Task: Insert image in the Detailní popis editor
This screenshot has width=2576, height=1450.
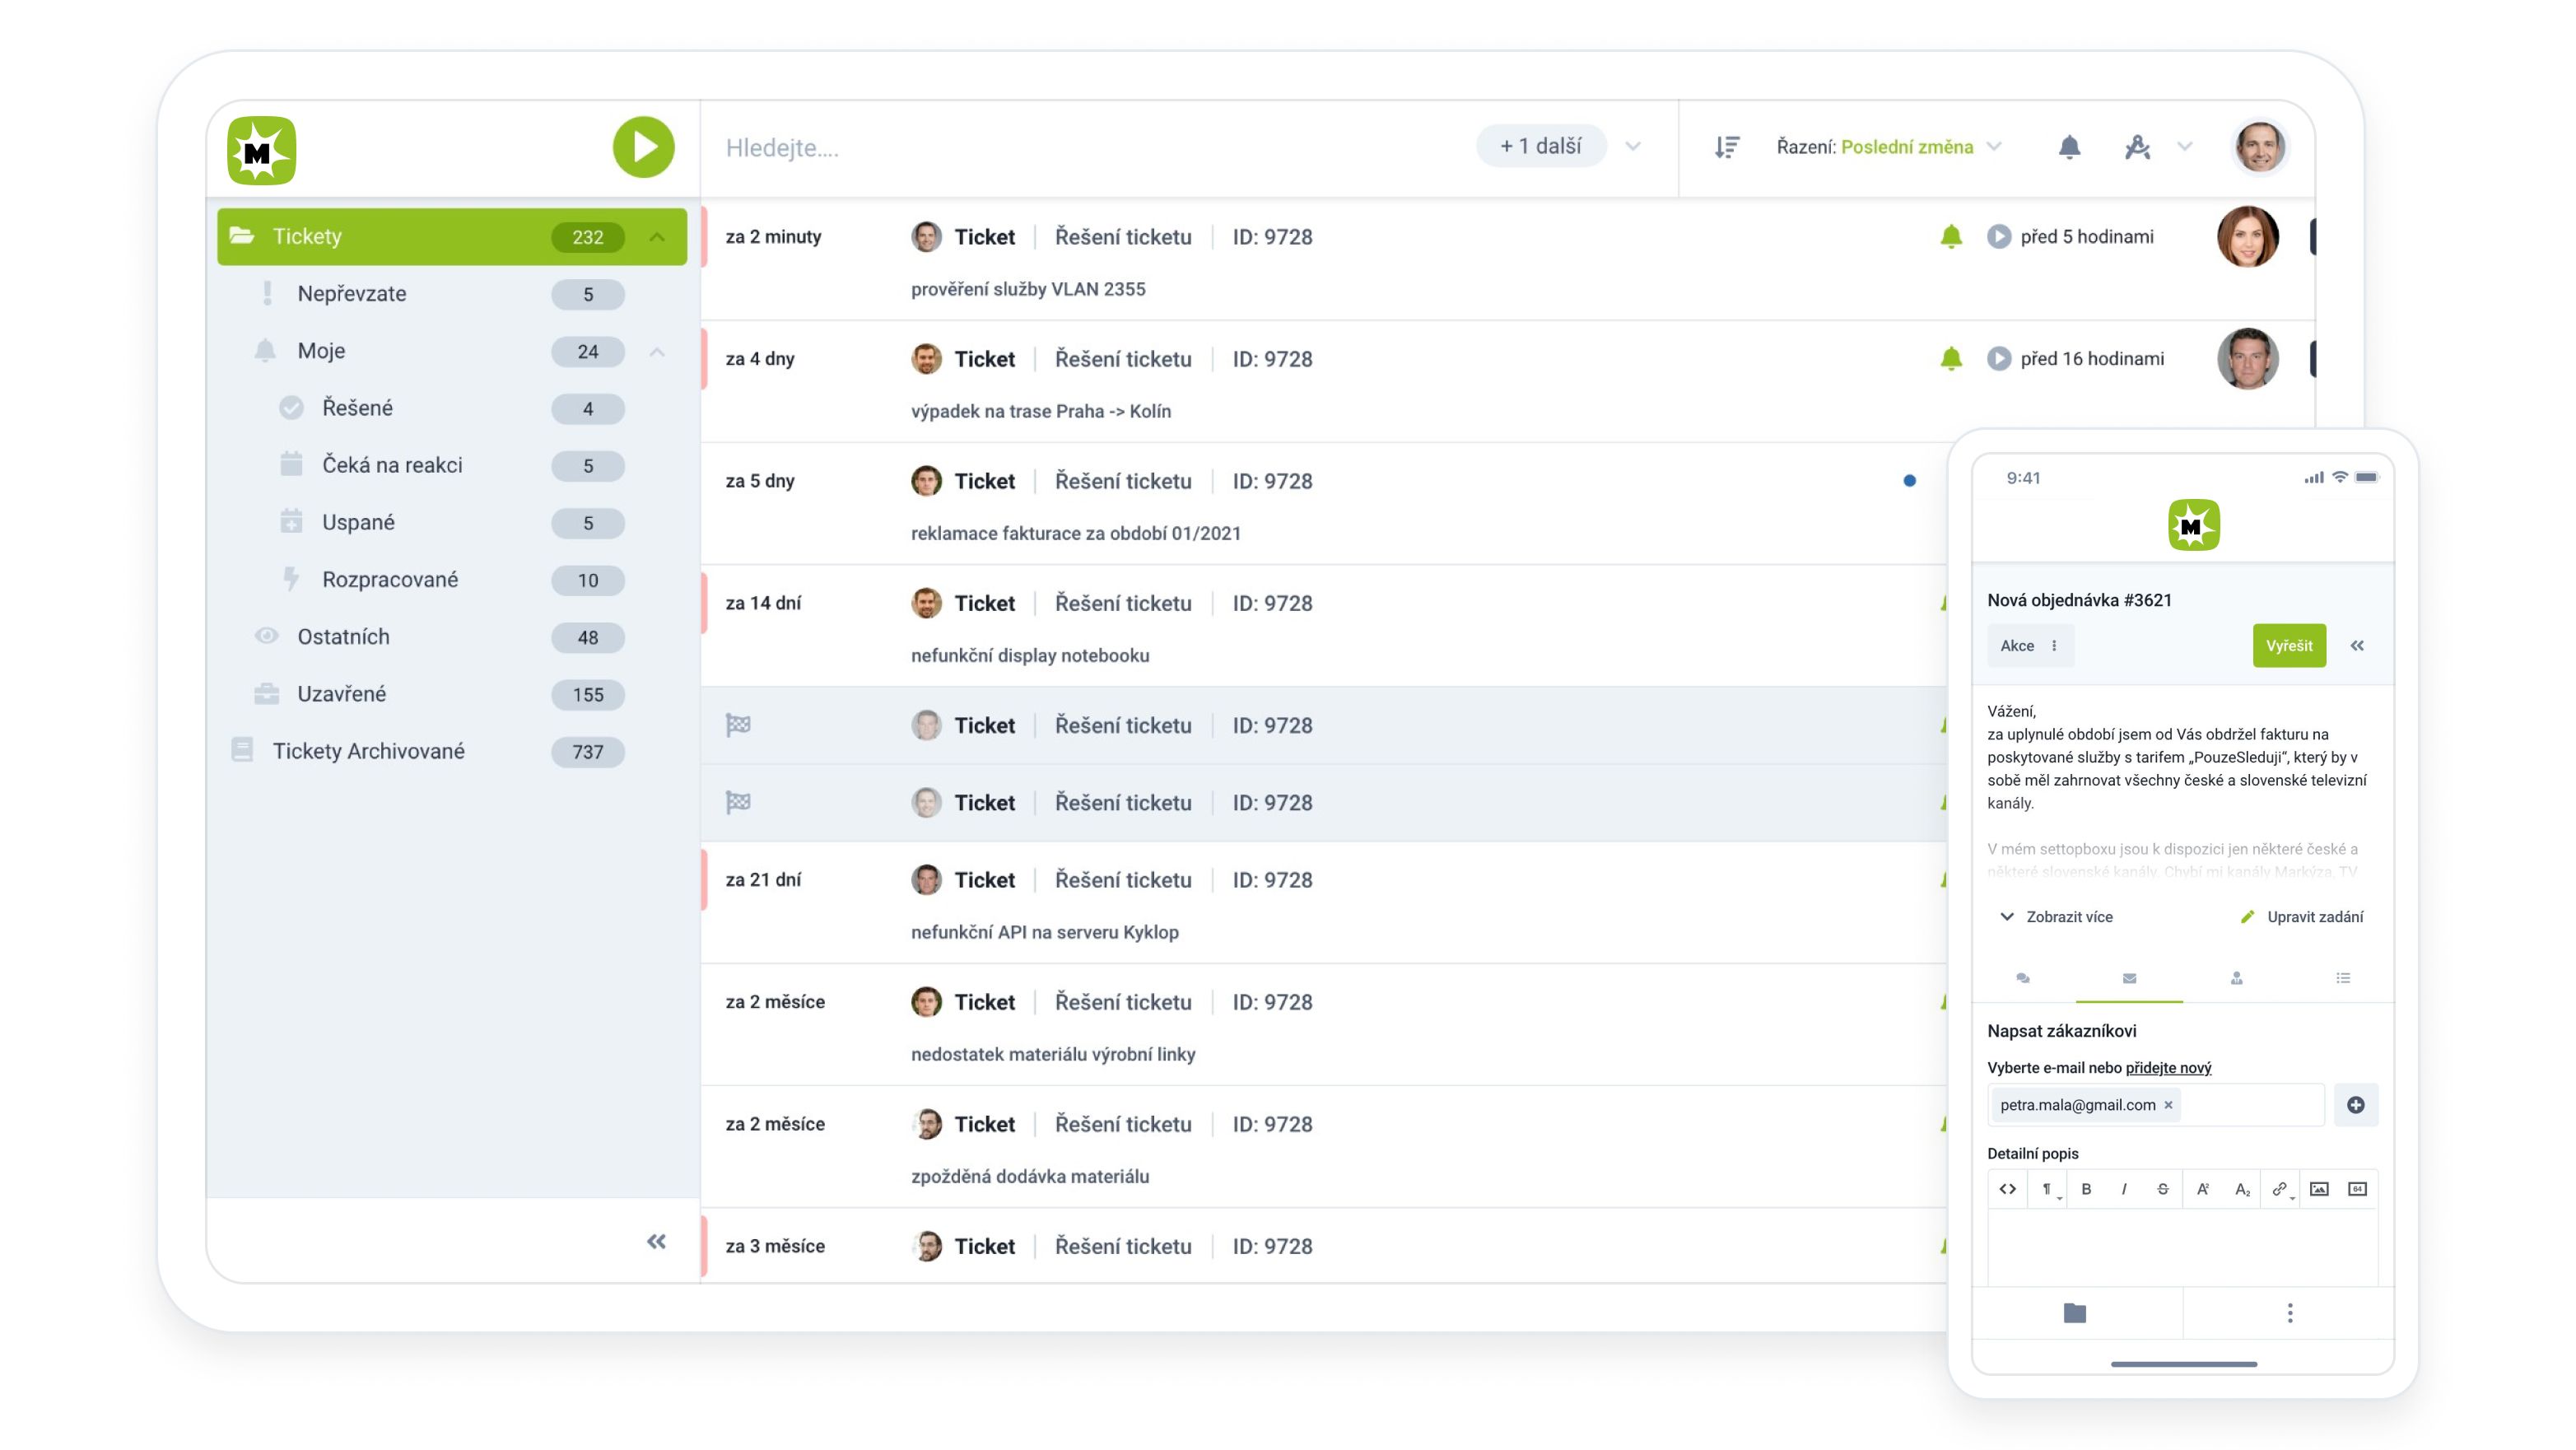Action: click(x=2319, y=1189)
